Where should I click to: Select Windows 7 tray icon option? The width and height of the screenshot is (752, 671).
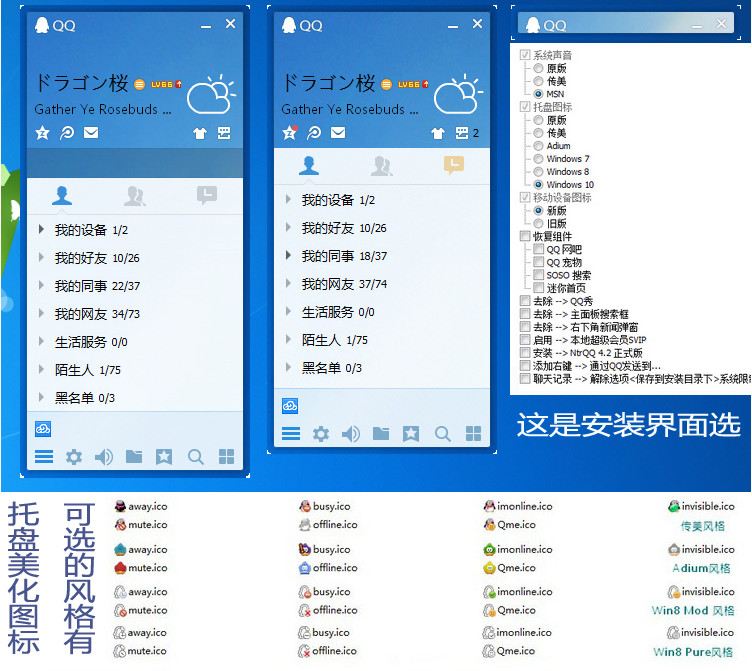coord(538,159)
